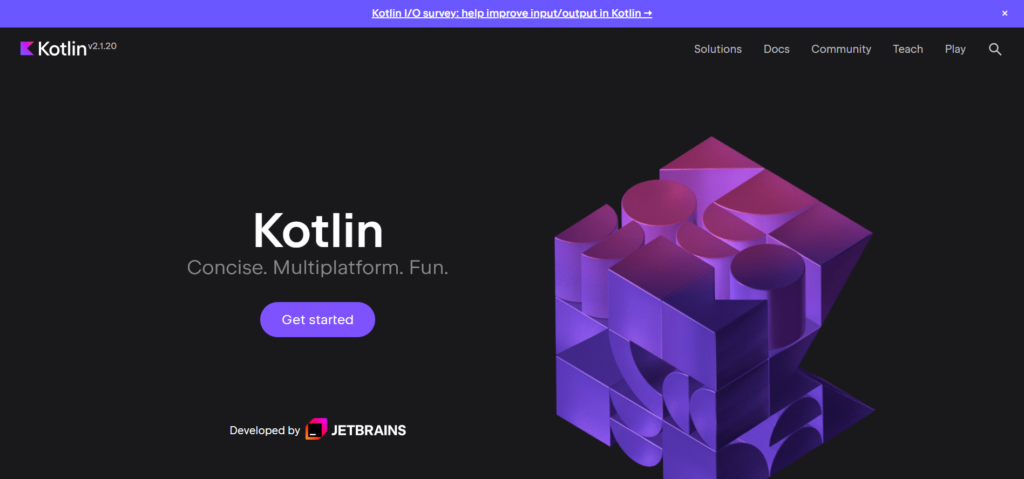Viewport: 1024px width, 479px height.
Task: Open the Solutions menu
Action: pos(718,49)
